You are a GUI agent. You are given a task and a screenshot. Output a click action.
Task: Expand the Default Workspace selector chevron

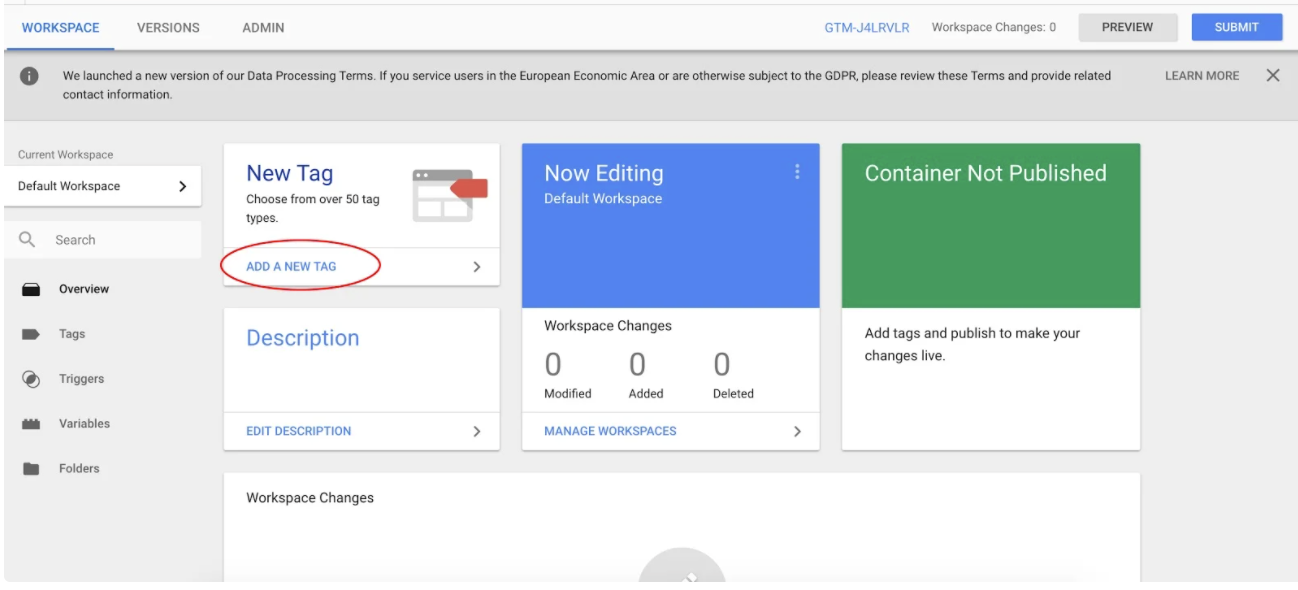(x=182, y=186)
